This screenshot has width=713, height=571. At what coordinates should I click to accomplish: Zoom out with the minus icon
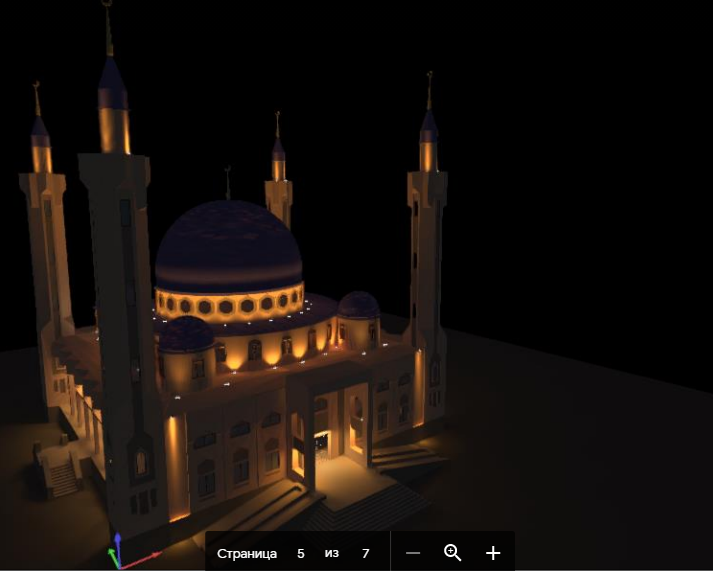pyautogui.click(x=413, y=553)
